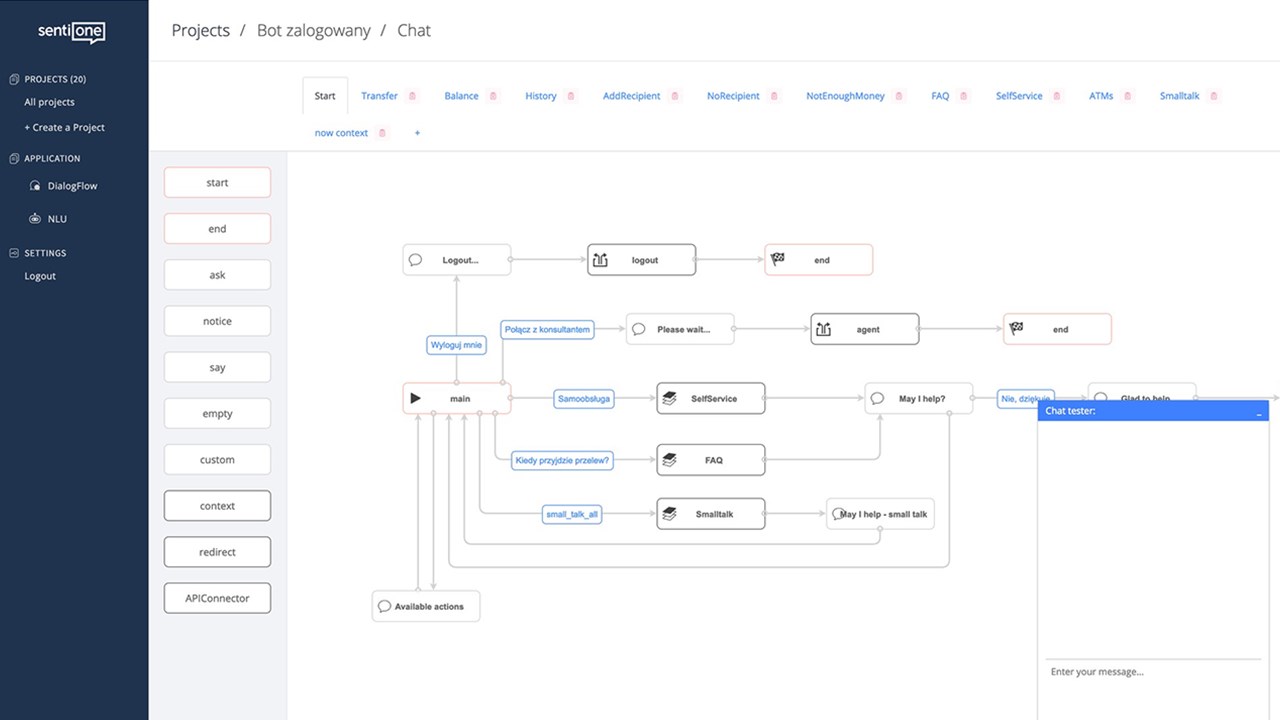Viewport: 1280px width, 720px height.
Task: Click the DialogFlow icon in sidebar
Action: pos(36,186)
